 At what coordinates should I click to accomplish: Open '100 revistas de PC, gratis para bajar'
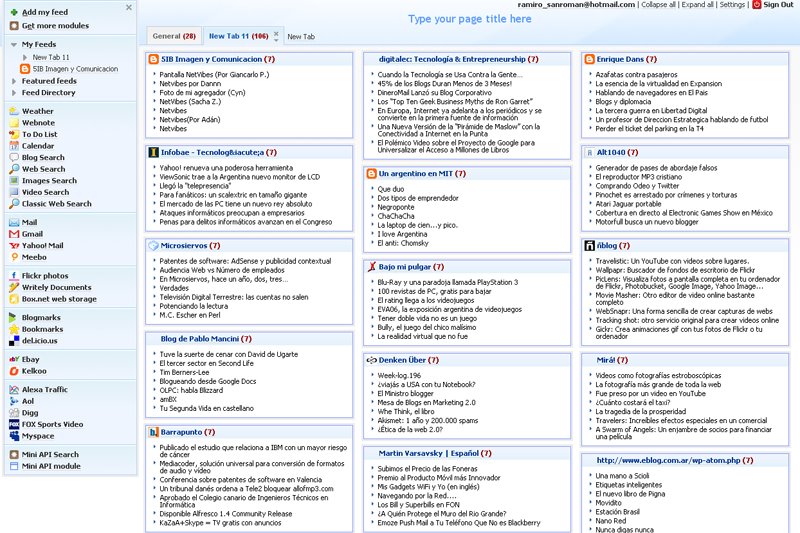[434, 291]
